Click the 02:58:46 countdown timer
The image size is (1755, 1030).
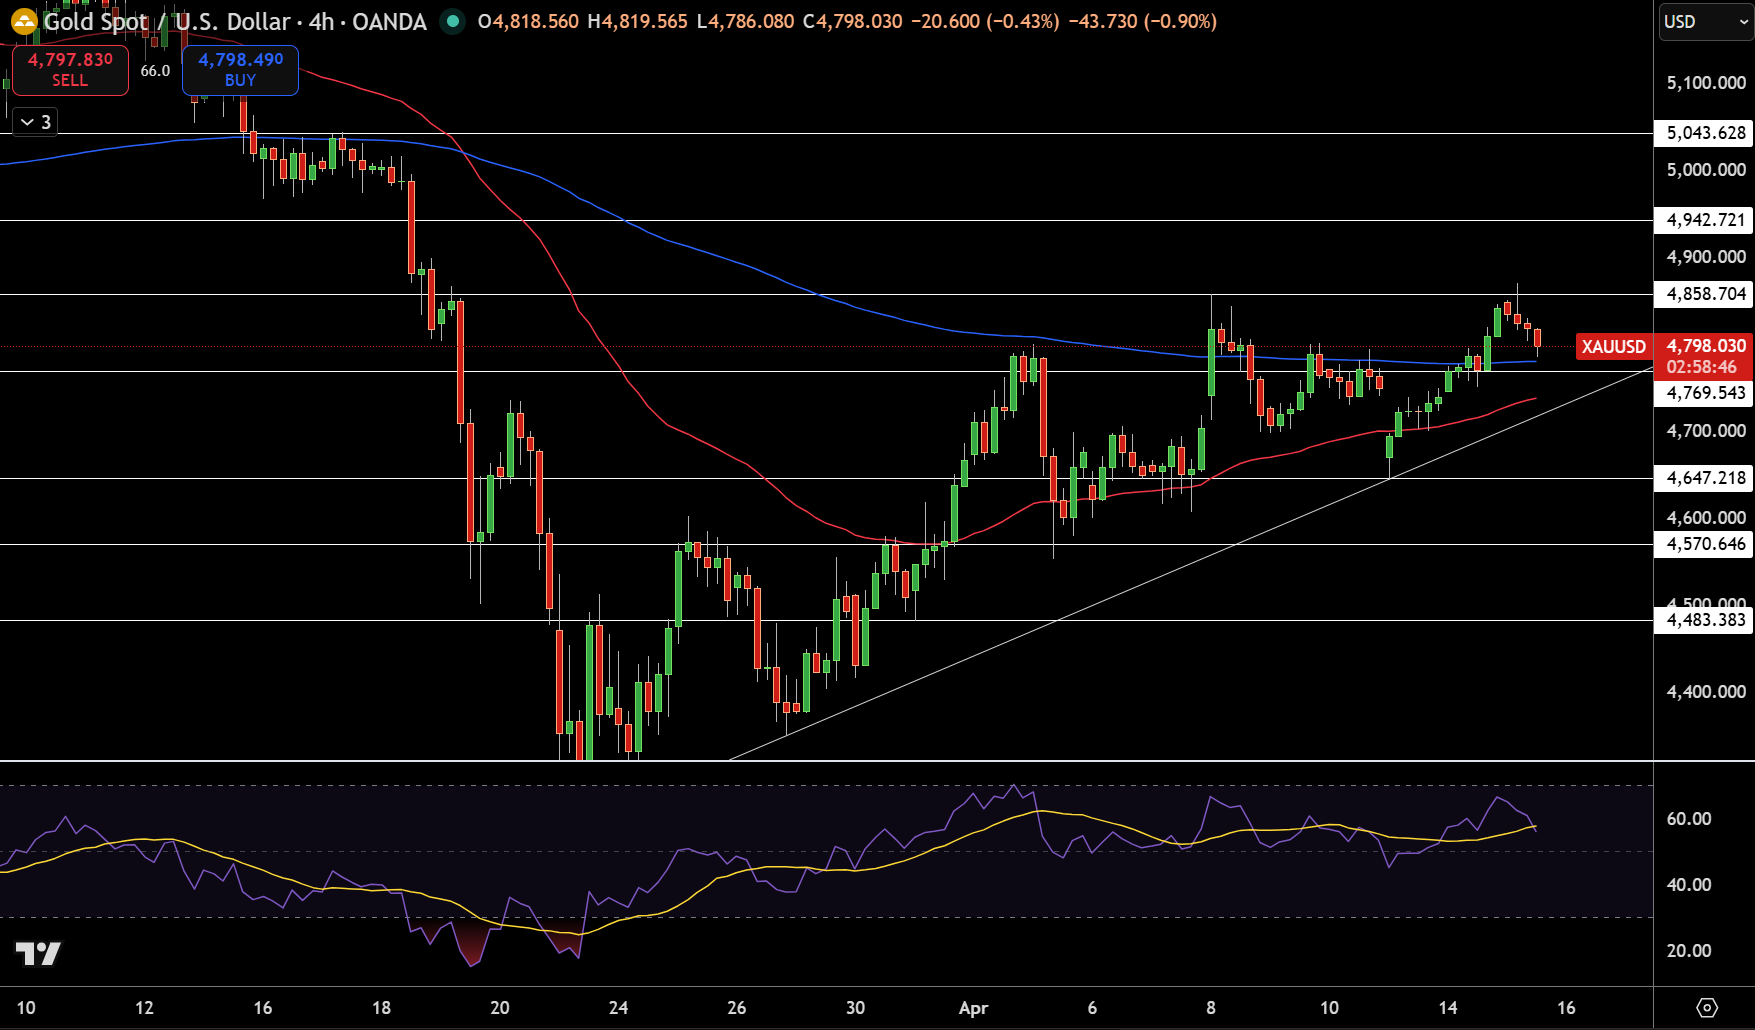coord(1701,367)
